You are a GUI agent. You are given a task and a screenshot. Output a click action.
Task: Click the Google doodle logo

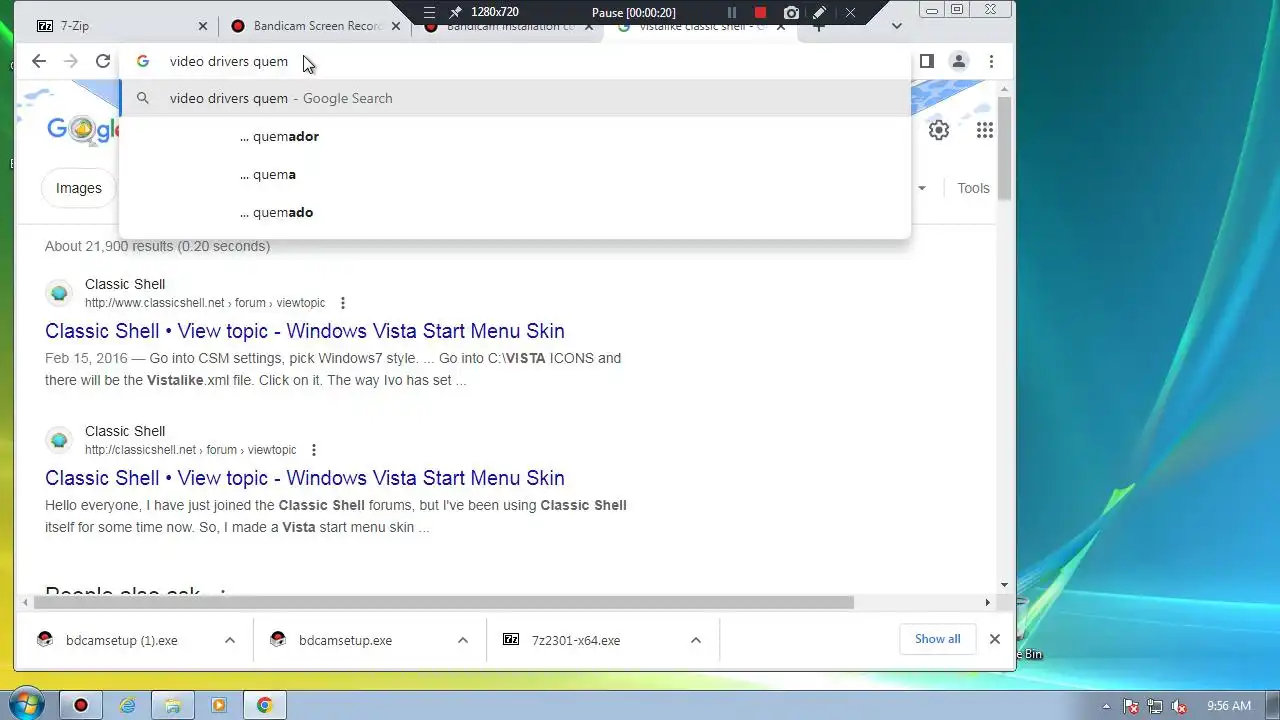(x=84, y=129)
